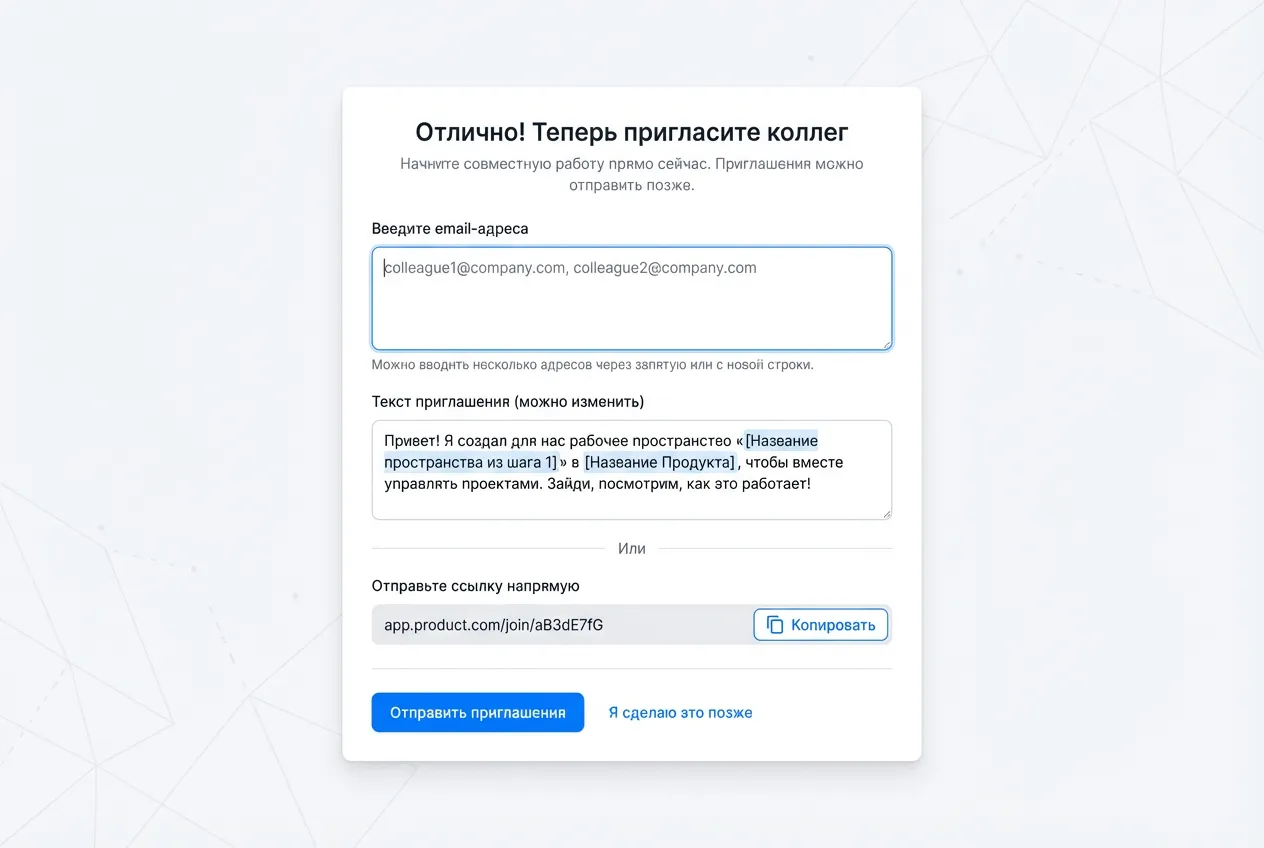Click the copy icon beside the invite link
Screen dimensions: 1264x848
[x=774, y=625]
